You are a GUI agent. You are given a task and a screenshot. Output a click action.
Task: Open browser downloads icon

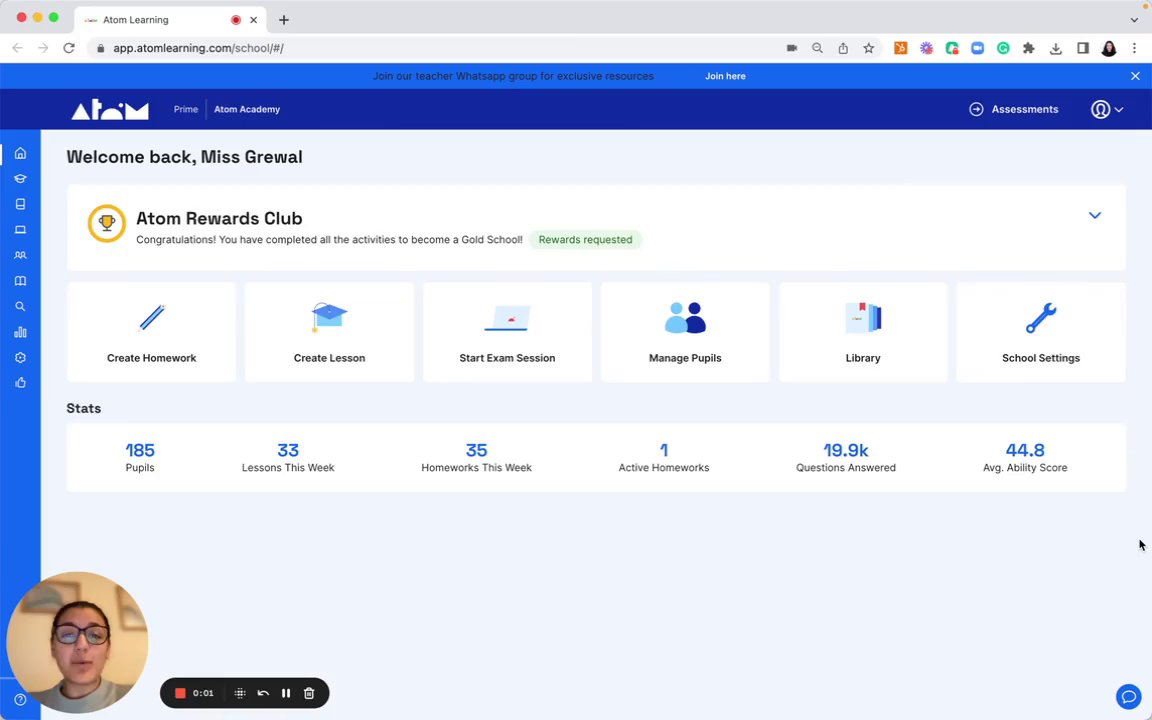(1056, 48)
